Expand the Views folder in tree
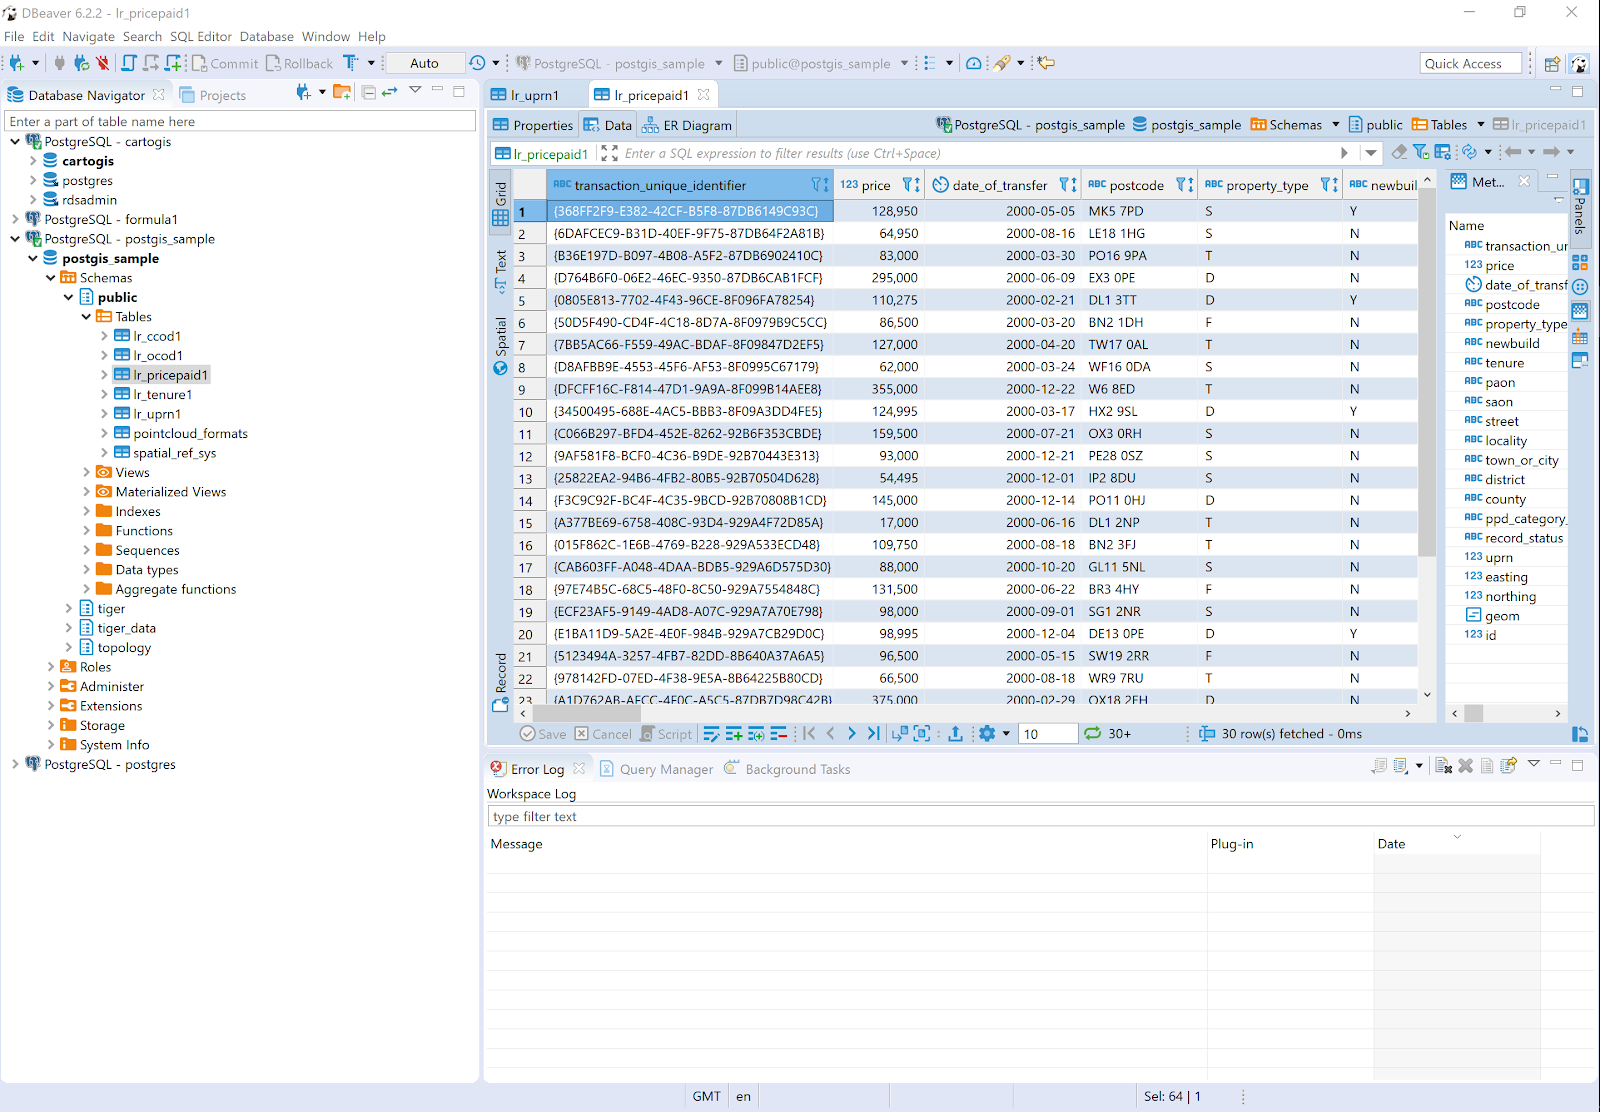Viewport: 1600px width, 1112px height. pos(86,472)
